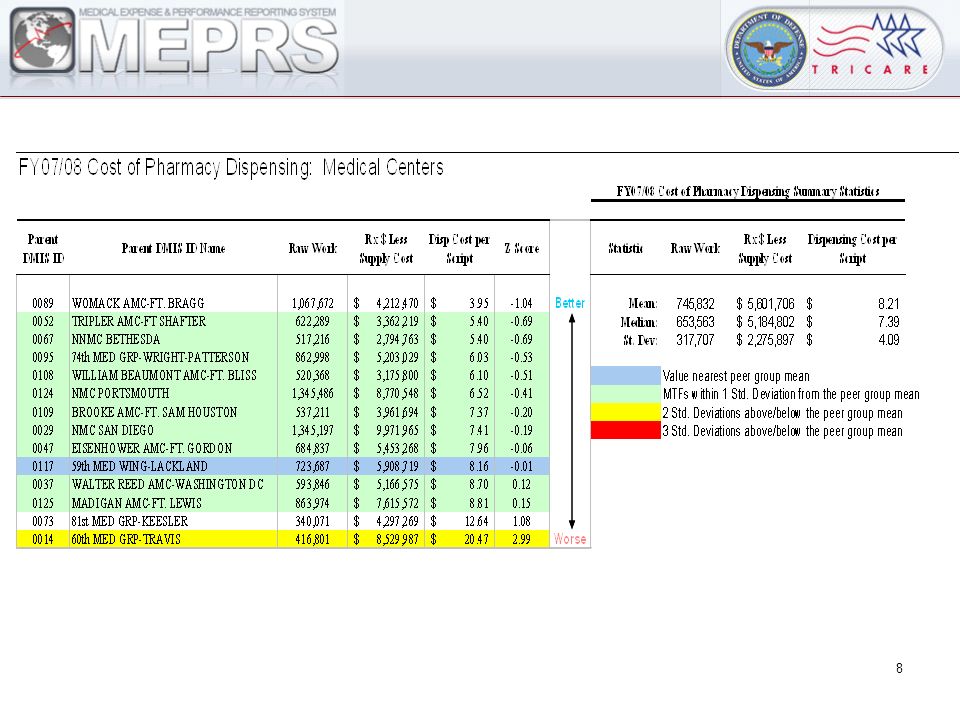Click the 'Mean:' statistic label
This screenshot has height=720, width=960.
click(643, 304)
